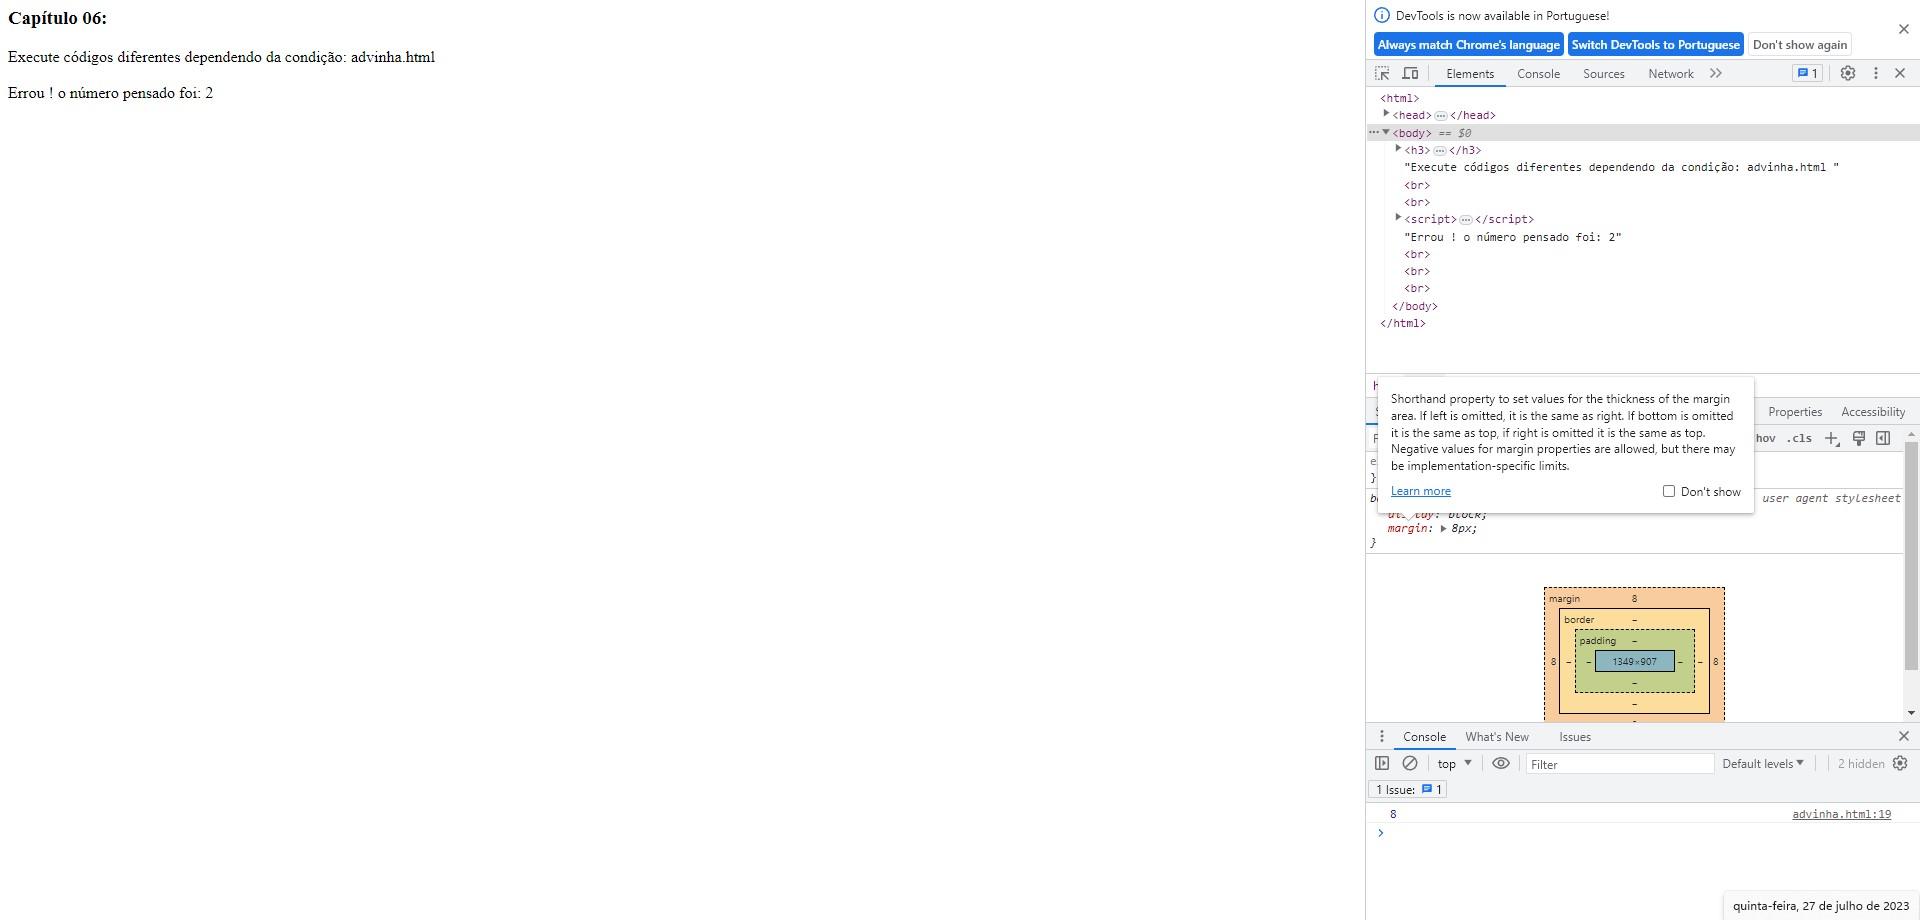Screen dimensions: 1920x920
Task: Open the top JavaScript context dropdown
Action: (x=1455, y=764)
